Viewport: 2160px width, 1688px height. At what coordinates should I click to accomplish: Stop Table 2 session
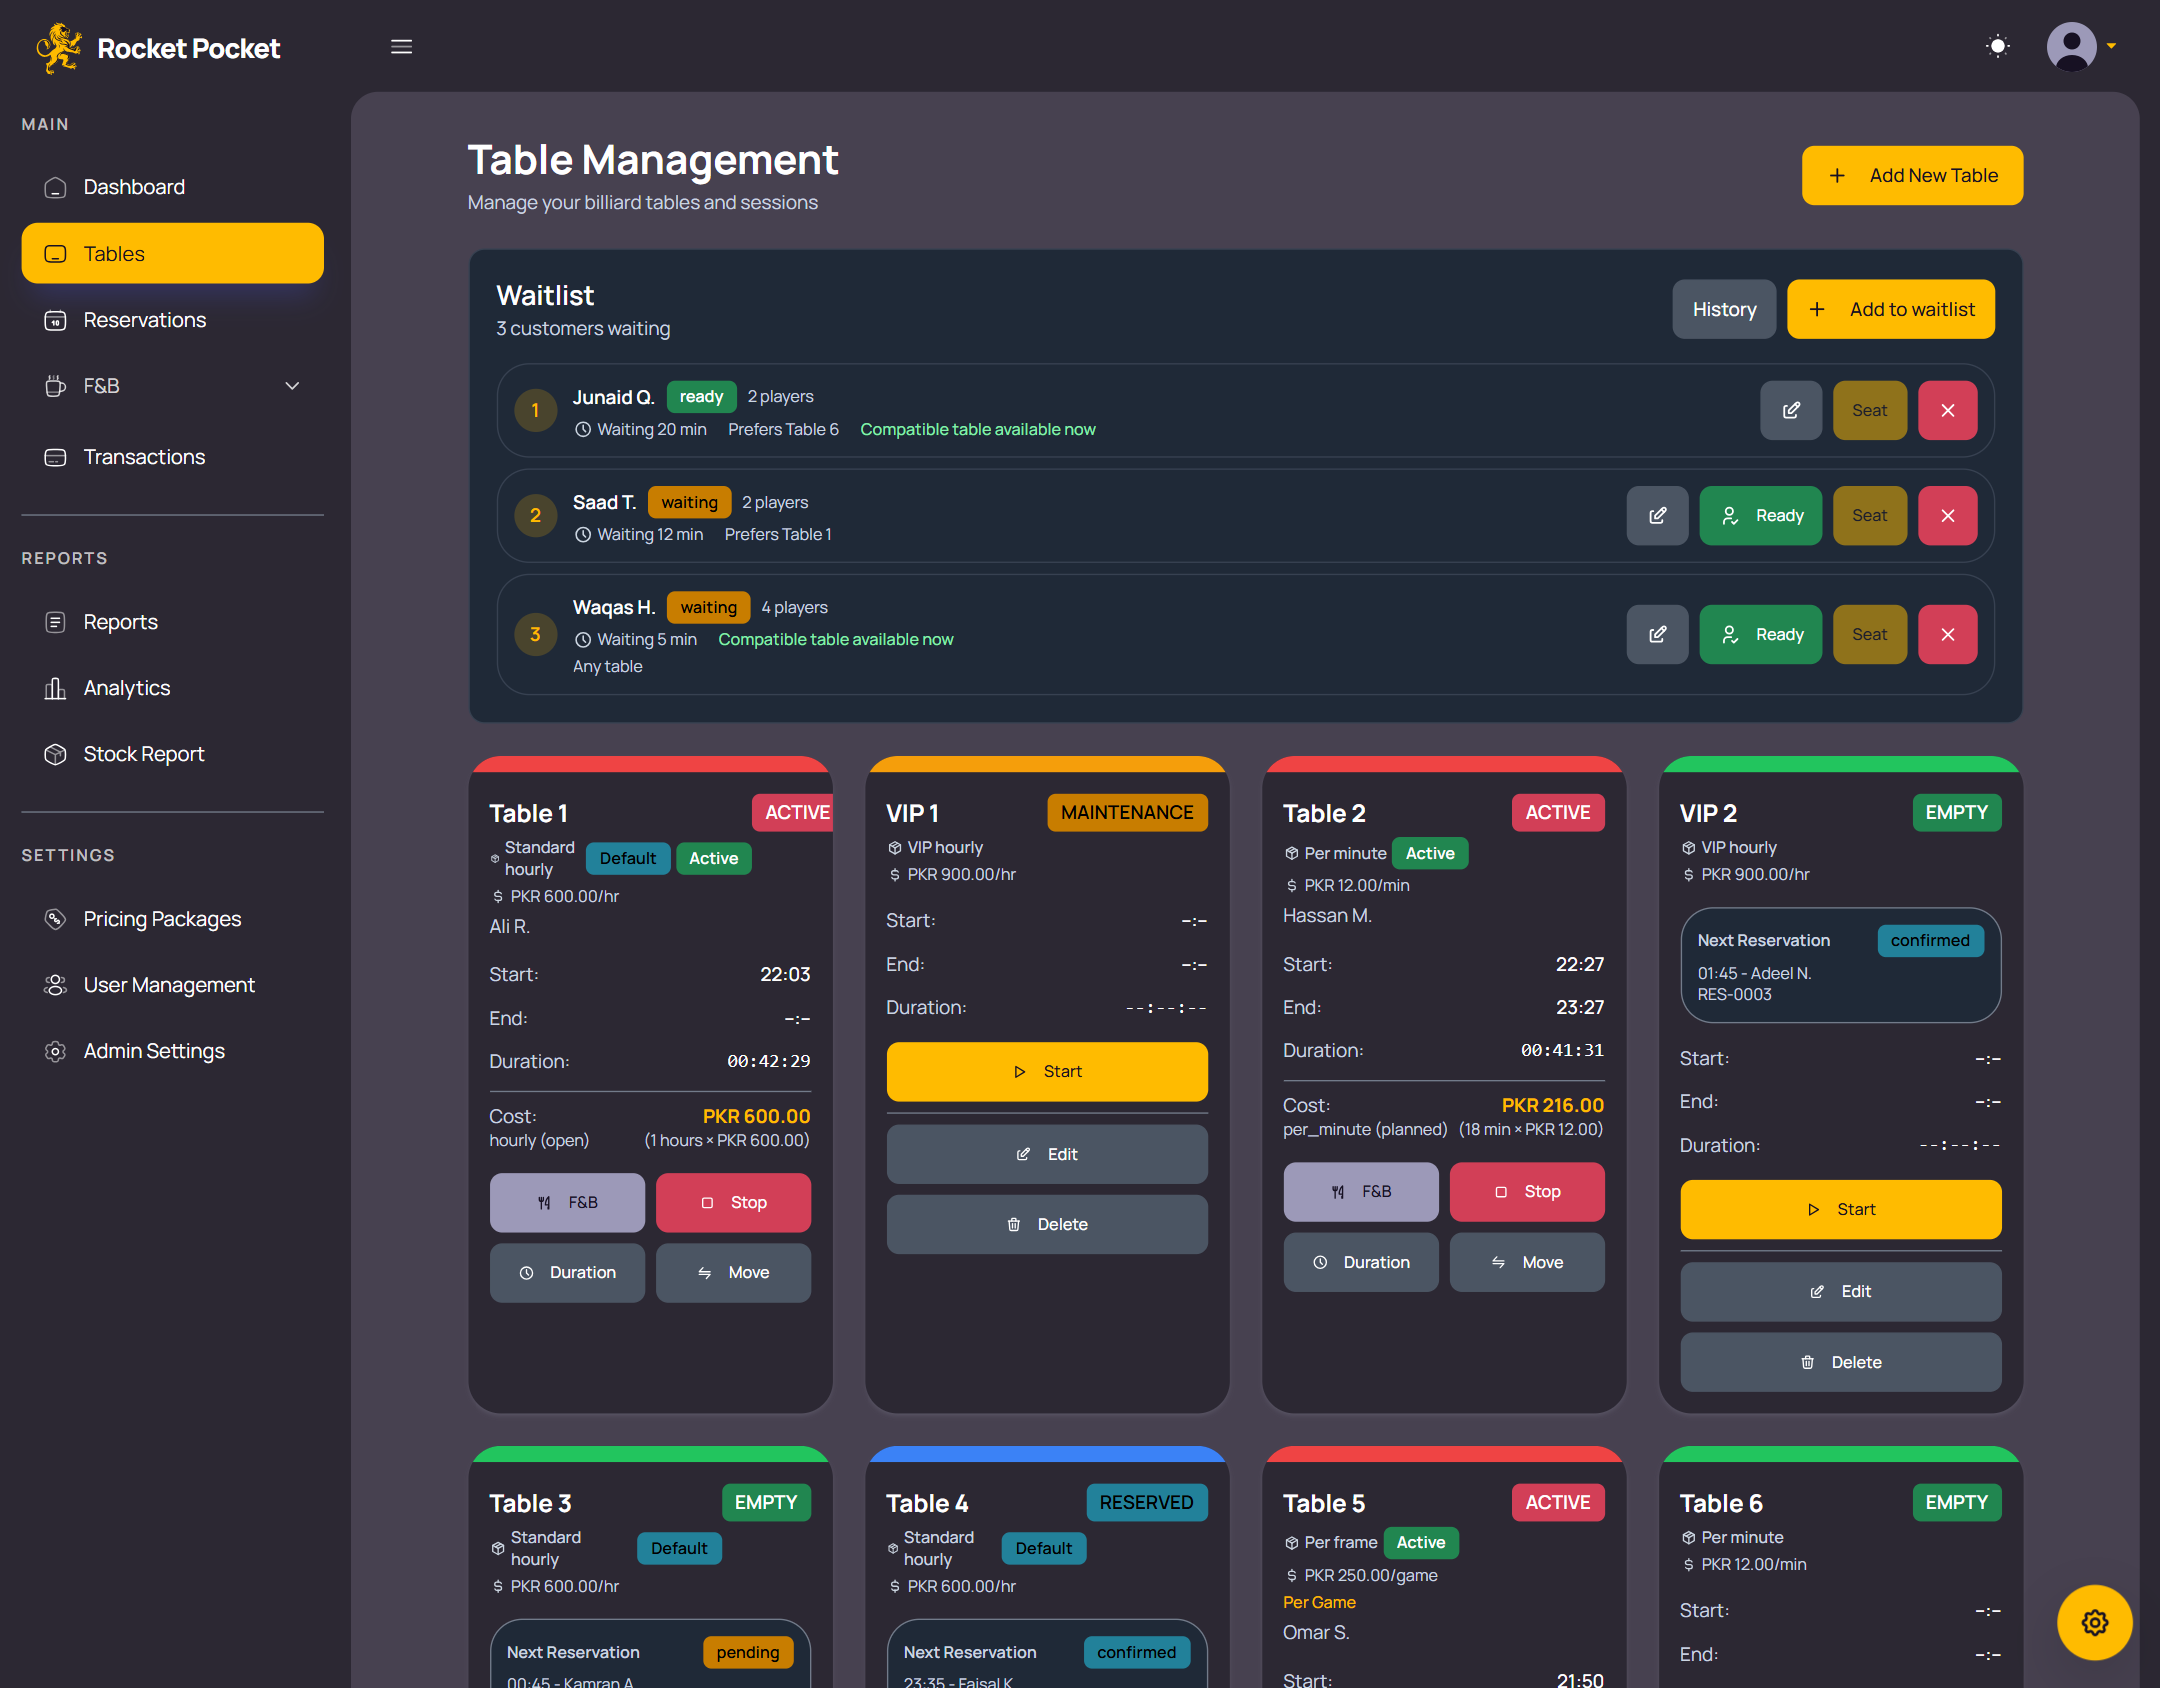tap(1527, 1192)
